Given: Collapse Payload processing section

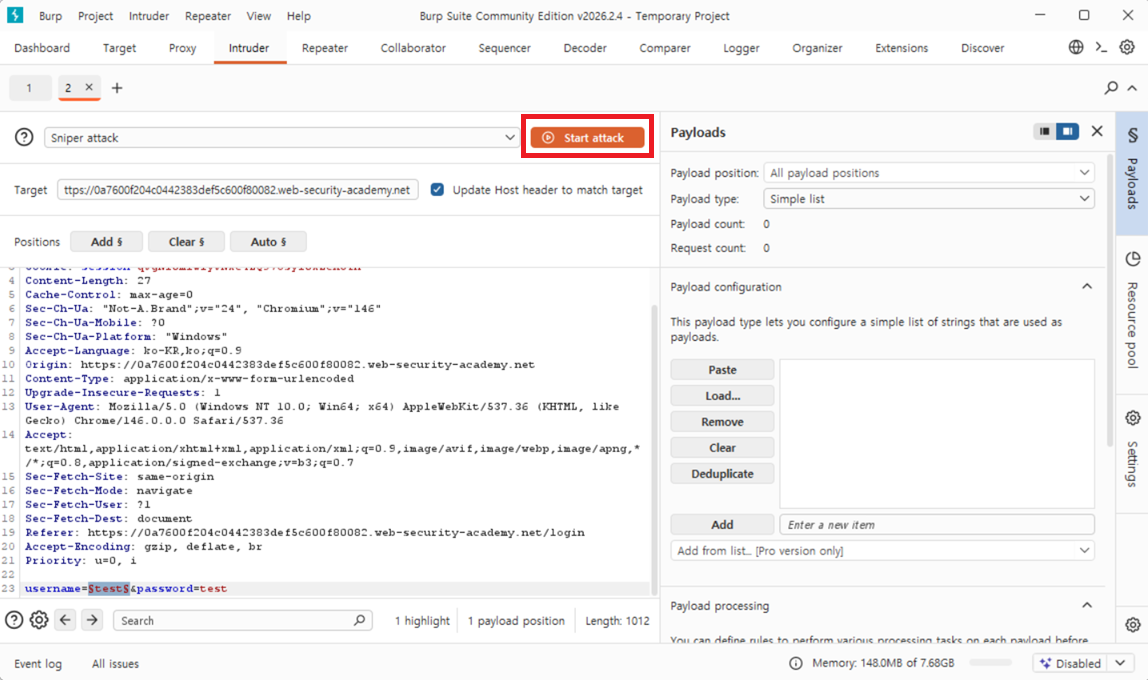Looking at the screenshot, I should click(1086, 605).
